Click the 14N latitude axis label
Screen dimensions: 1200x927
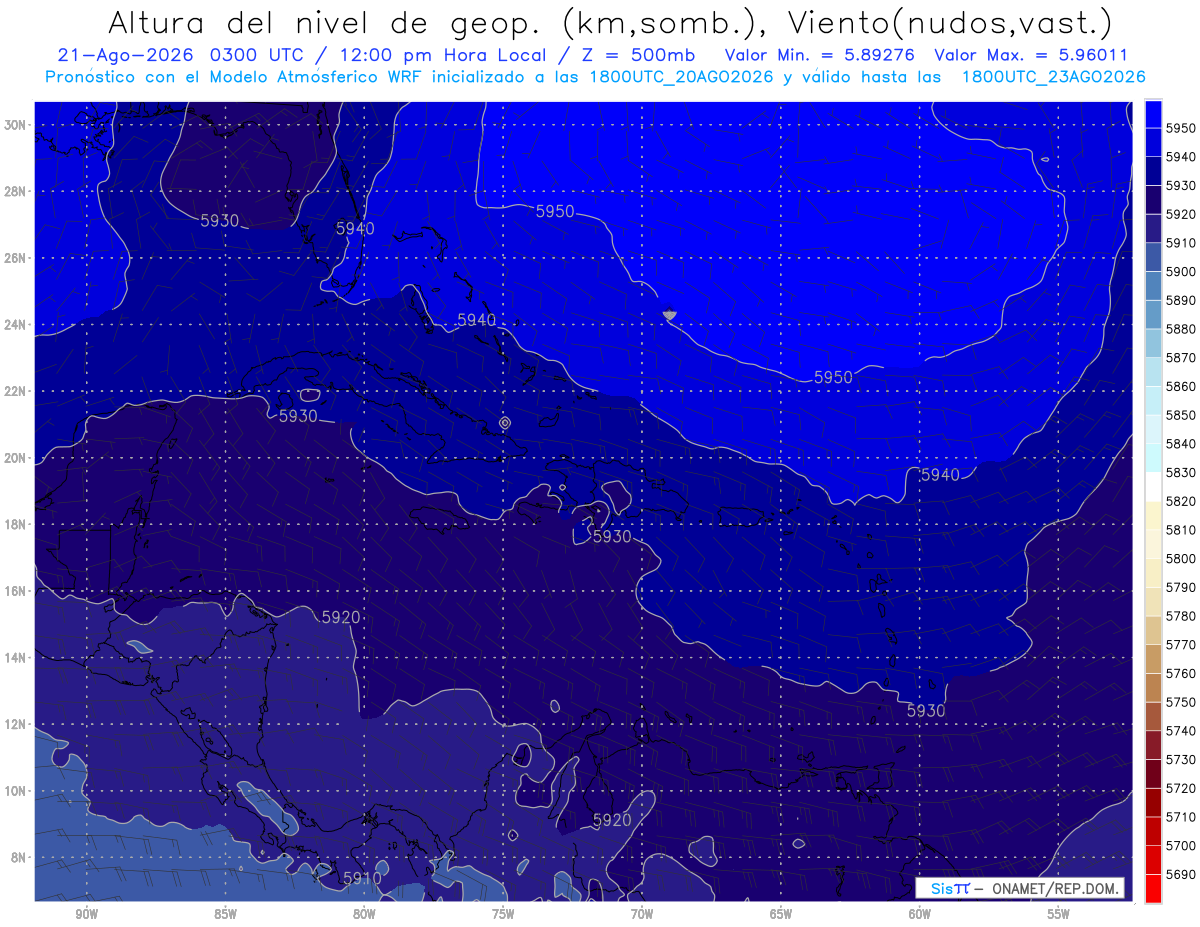tap(15, 657)
